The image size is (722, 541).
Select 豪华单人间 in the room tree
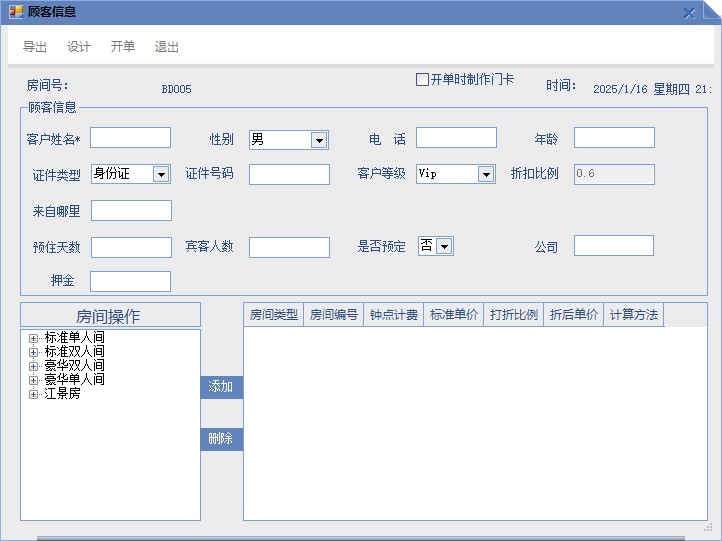75,379
